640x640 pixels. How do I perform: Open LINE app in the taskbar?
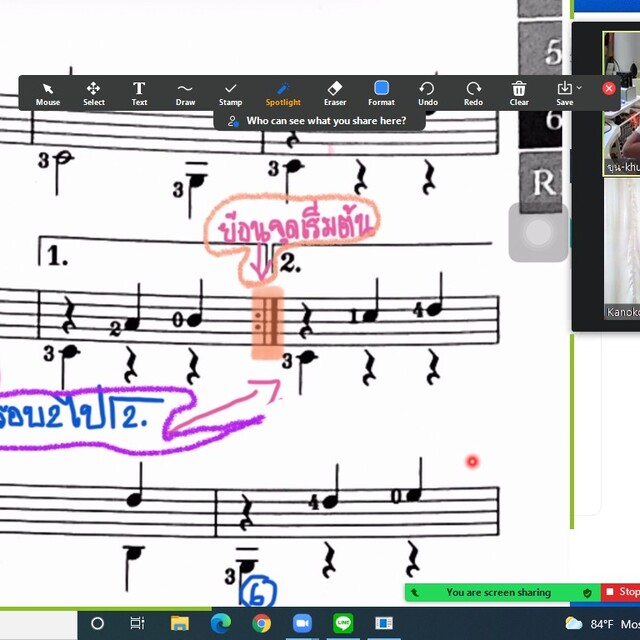point(343,623)
